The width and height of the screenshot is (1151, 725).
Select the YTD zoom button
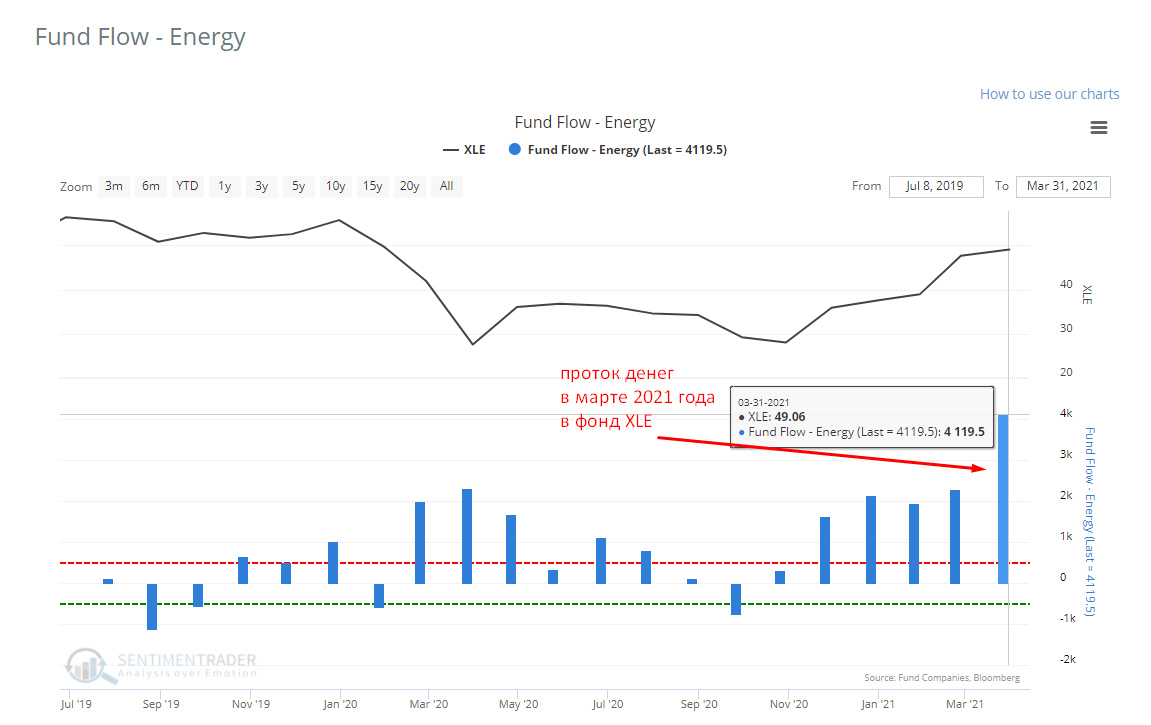(x=187, y=186)
